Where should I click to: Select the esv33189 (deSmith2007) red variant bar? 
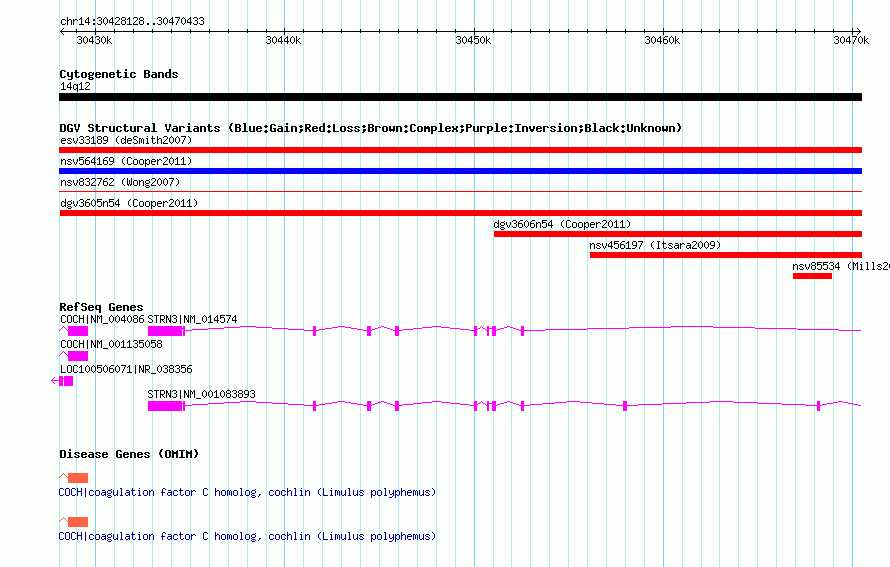(x=460, y=150)
